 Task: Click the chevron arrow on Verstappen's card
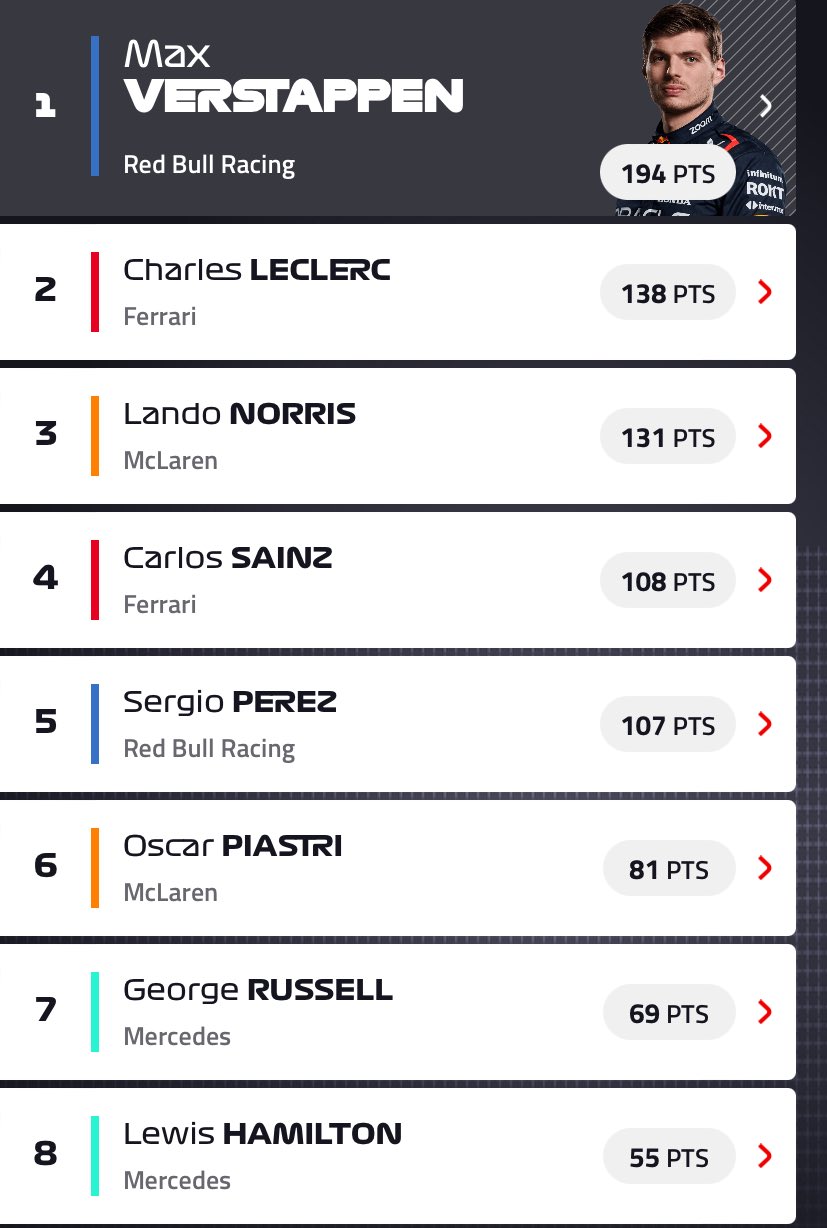[766, 105]
